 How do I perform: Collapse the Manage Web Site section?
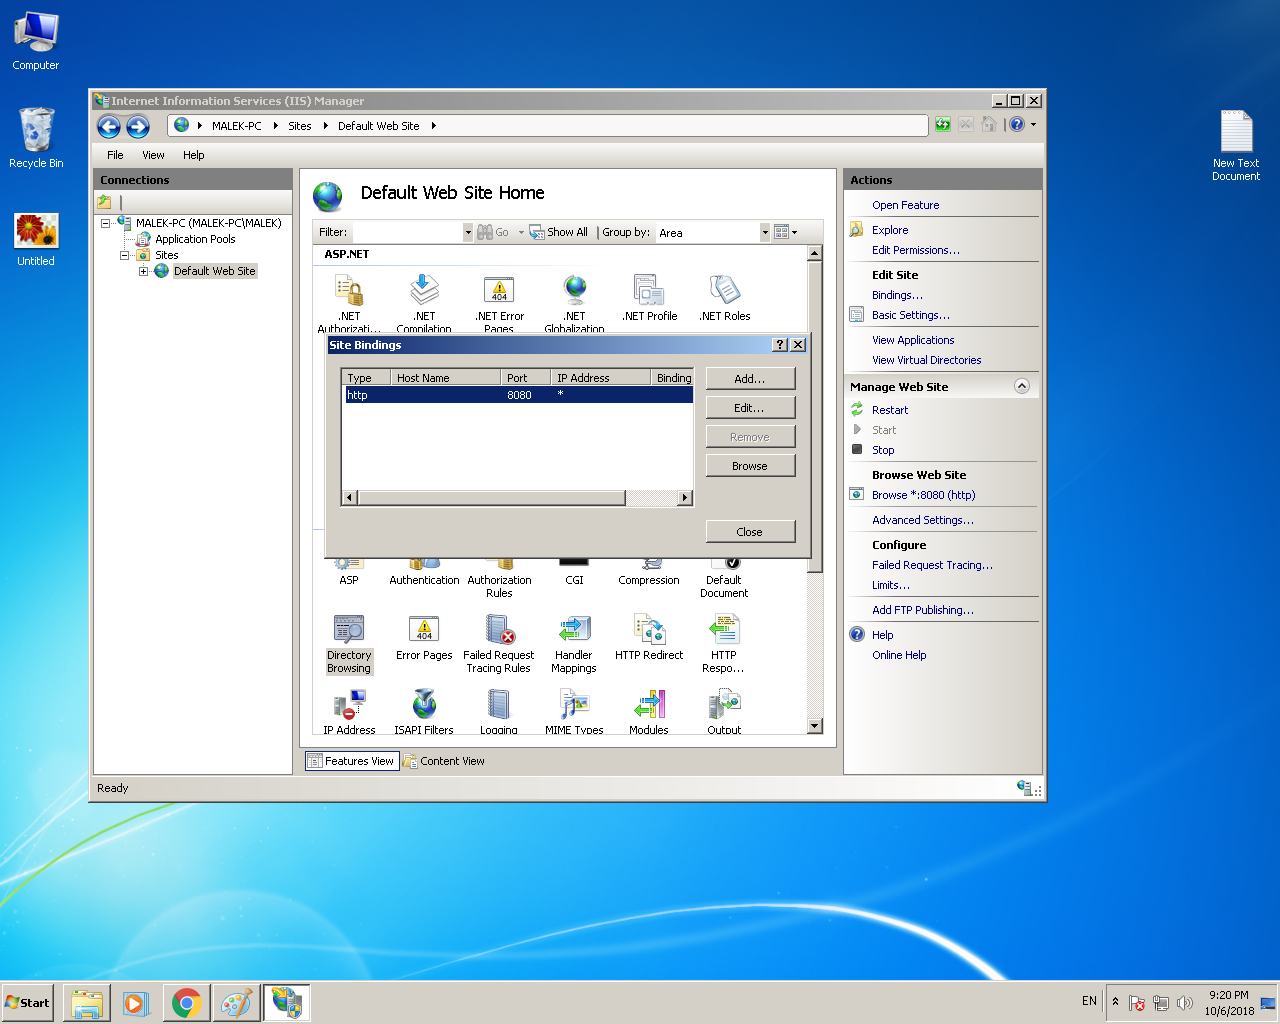pos(1021,386)
